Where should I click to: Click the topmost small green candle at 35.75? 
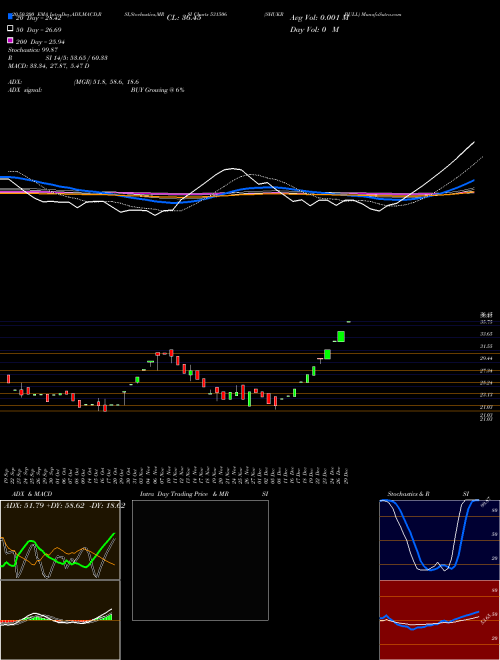348,322
